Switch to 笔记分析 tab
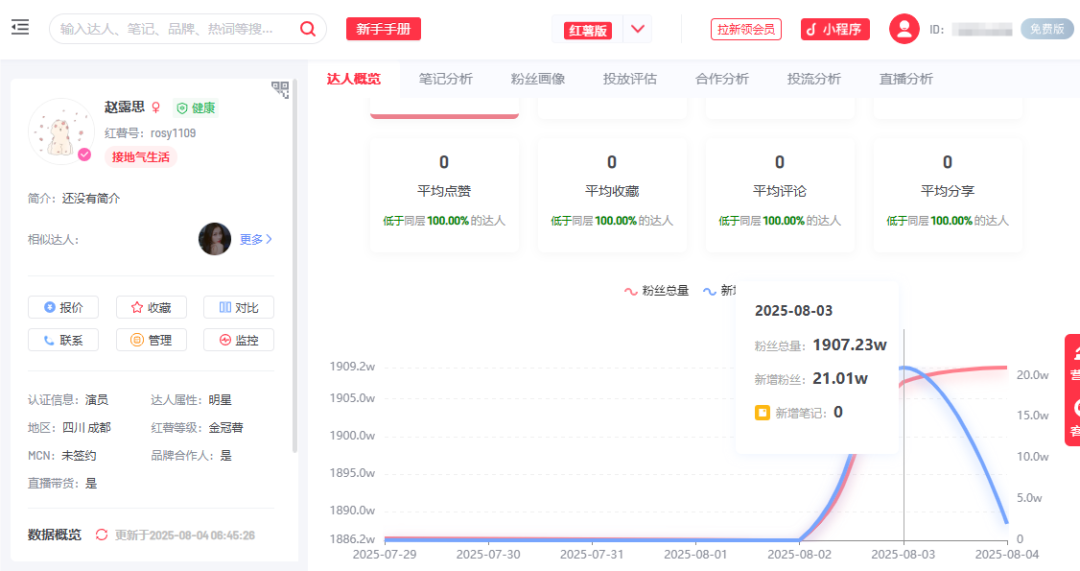This screenshot has width=1080, height=571. (x=446, y=79)
